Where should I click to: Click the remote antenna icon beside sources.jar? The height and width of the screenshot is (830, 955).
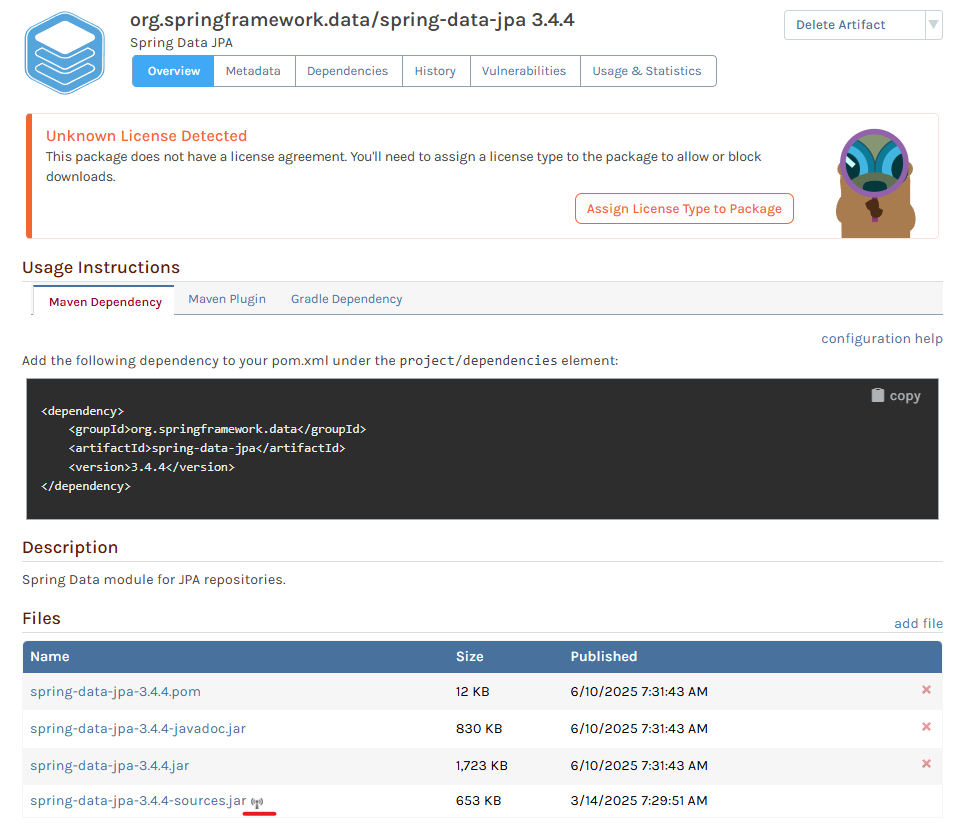click(x=257, y=803)
